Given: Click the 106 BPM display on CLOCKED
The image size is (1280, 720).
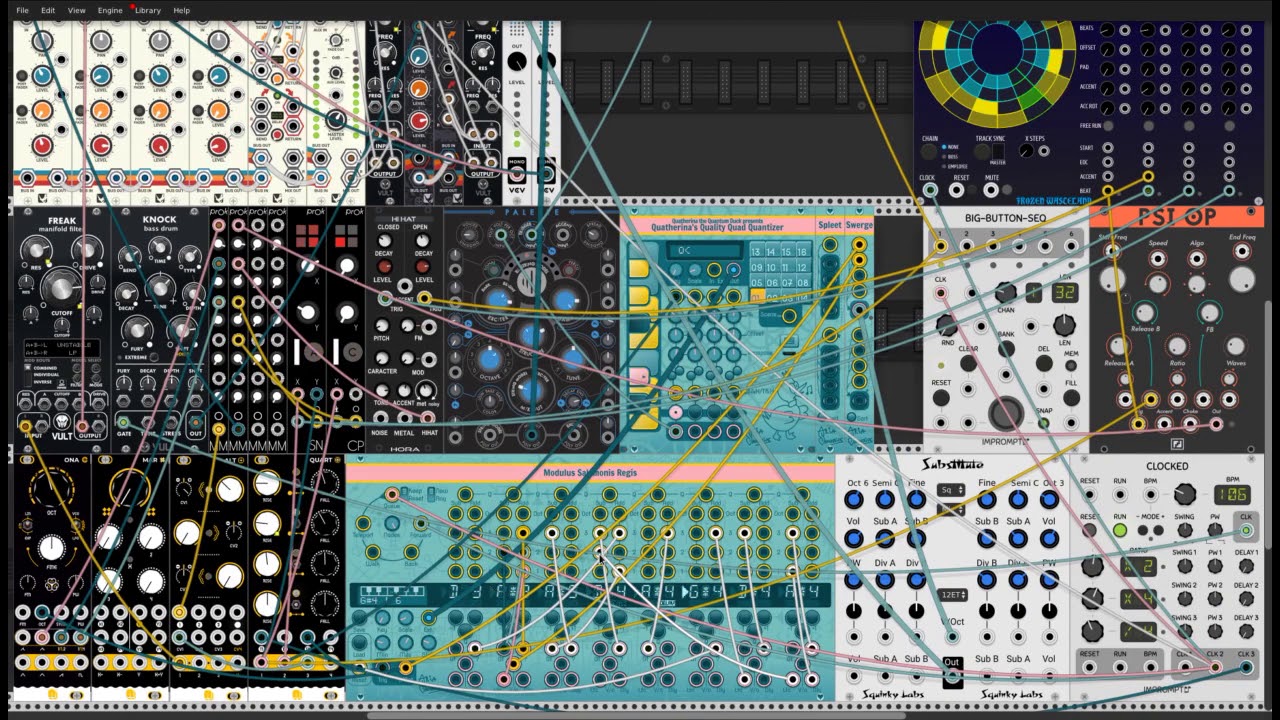Looking at the screenshot, I should click(1233, 494).
